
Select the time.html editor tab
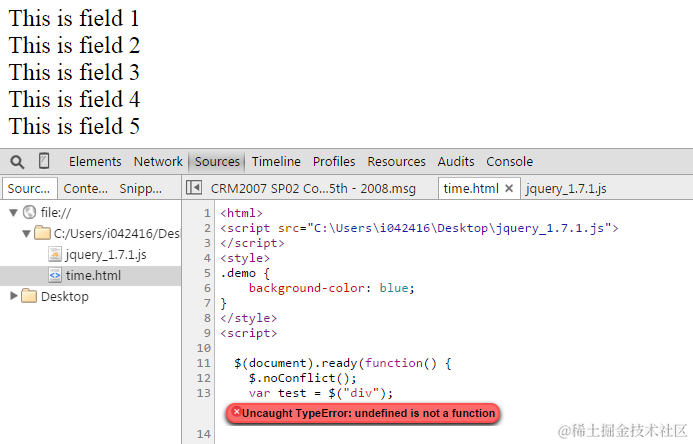471,189
